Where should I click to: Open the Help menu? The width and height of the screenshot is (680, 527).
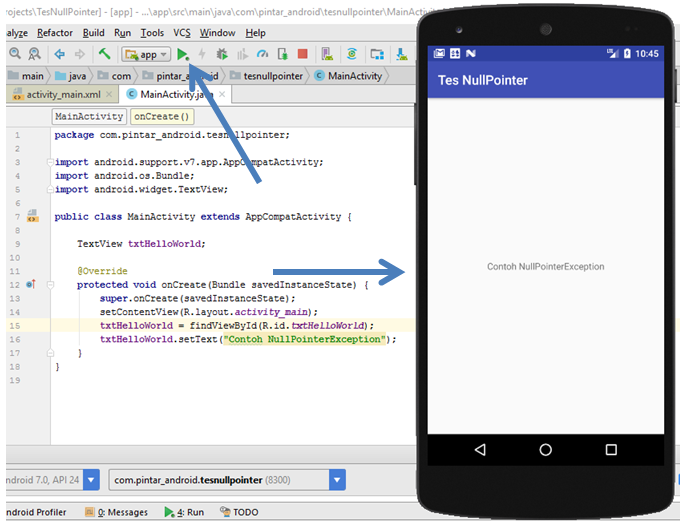pos(255,33)
